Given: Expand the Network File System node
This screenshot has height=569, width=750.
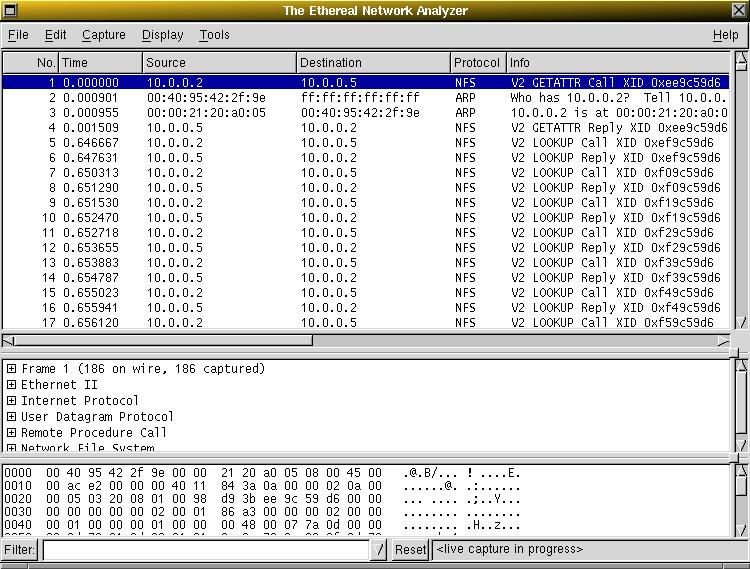Looking at the screenshot, I should [11, 448].
